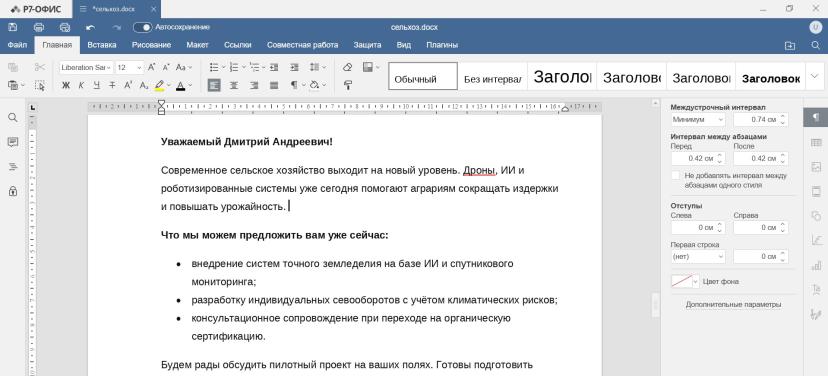Screen dimensions: 828x376
Task: Open table settings icon in the right sidebar
Action: click(x=816, y=142)
